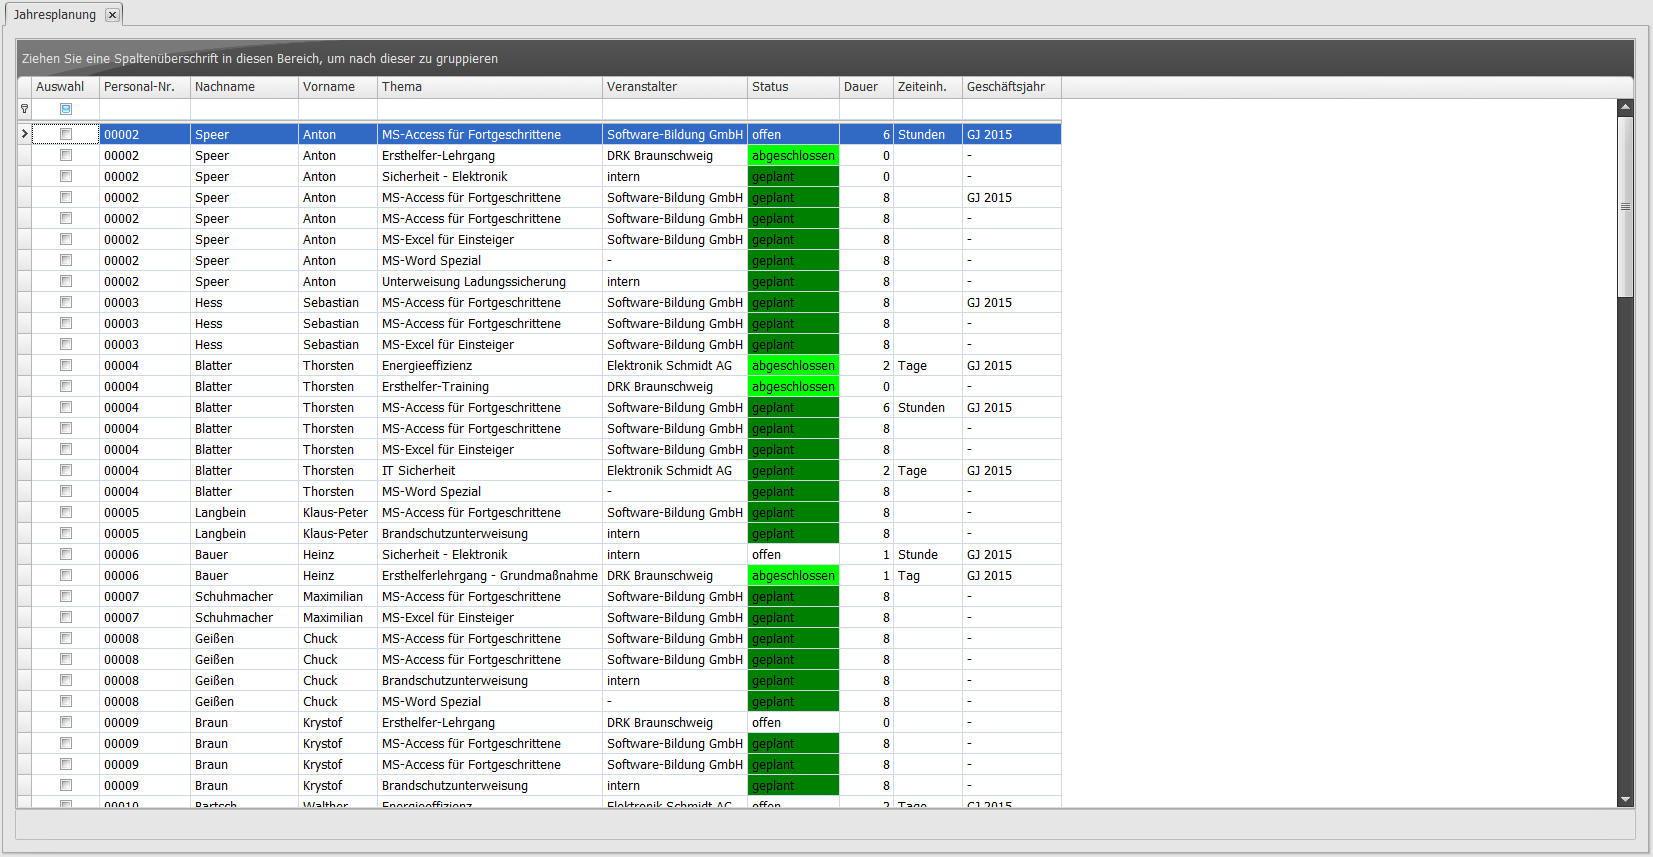
Task: Click the Geschäftsjahr column header
Action: (1010, 87)
